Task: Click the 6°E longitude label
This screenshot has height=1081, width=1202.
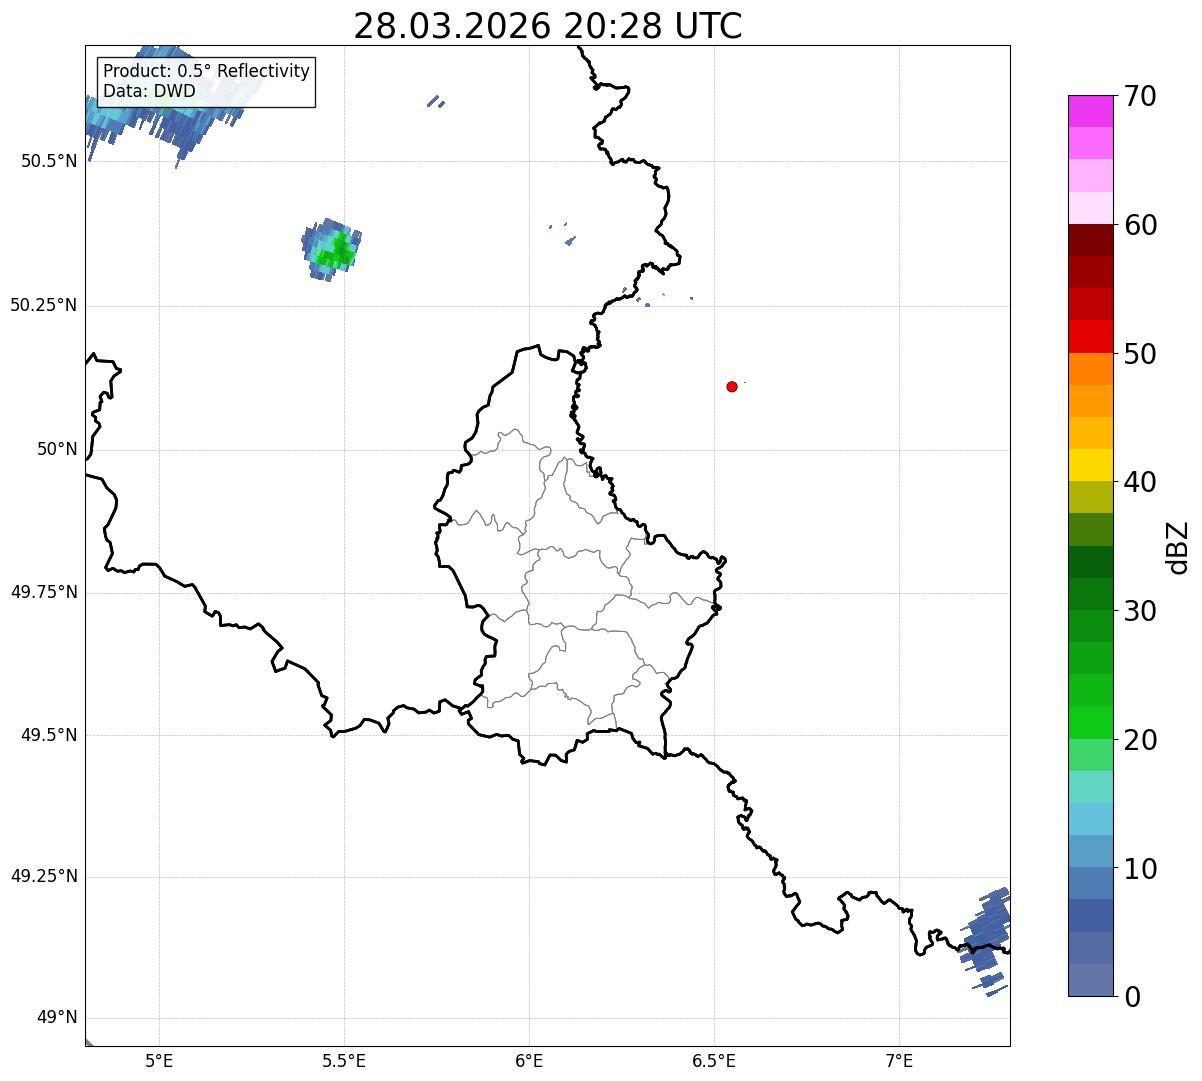Action: click(529, 1060)
